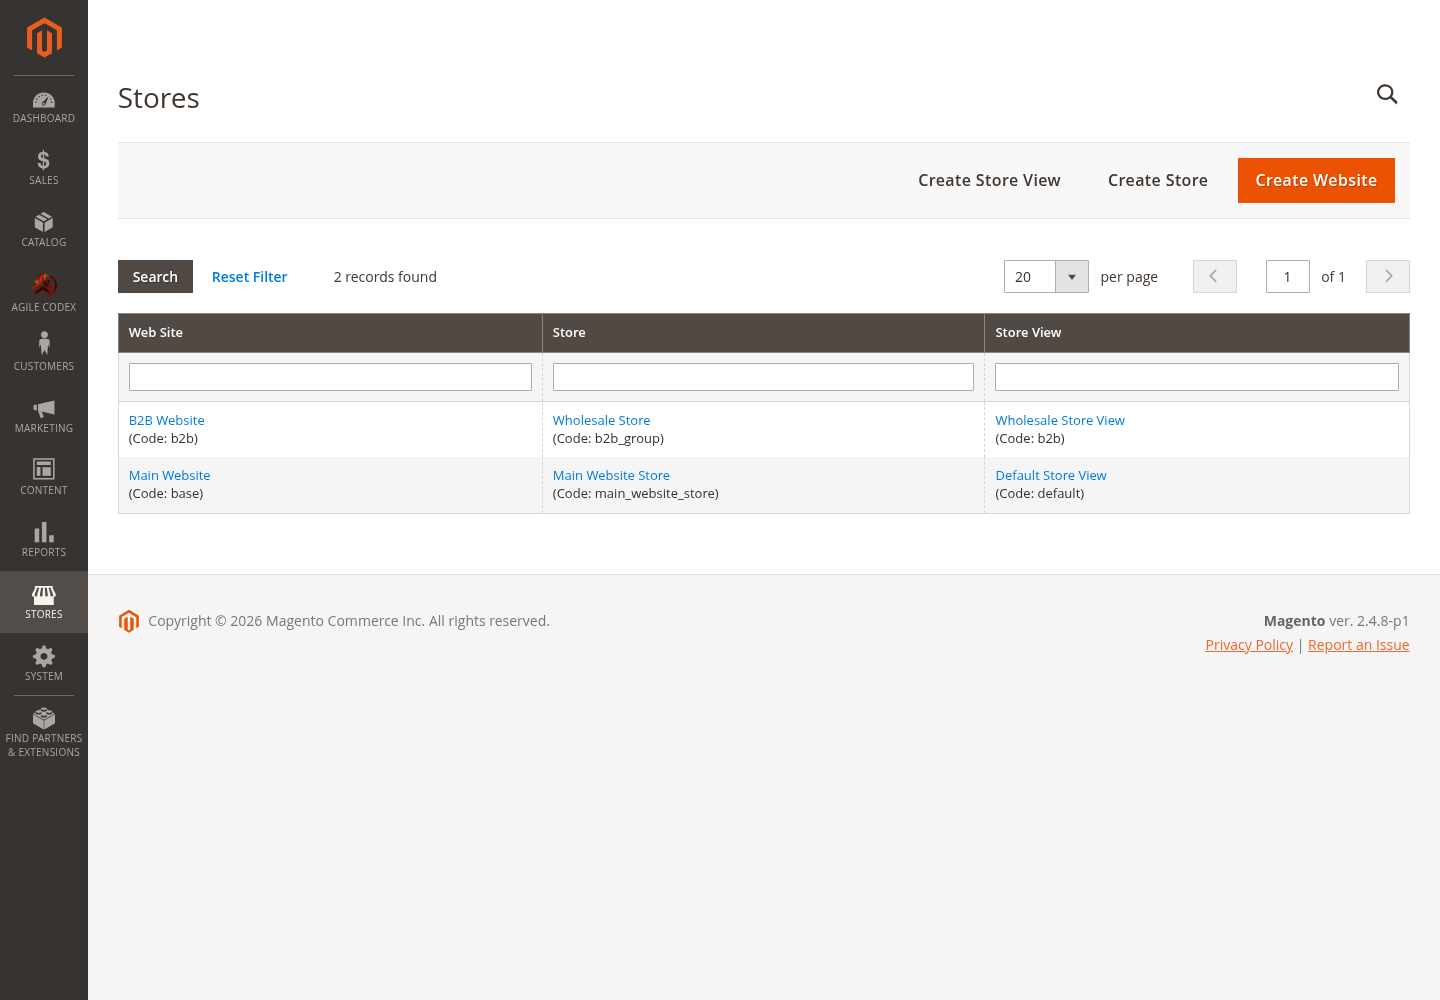Image resolution: width=1440 pixels, height=1000 pixels.
Task: Open the Marketing menu
Action: (44, 416)
